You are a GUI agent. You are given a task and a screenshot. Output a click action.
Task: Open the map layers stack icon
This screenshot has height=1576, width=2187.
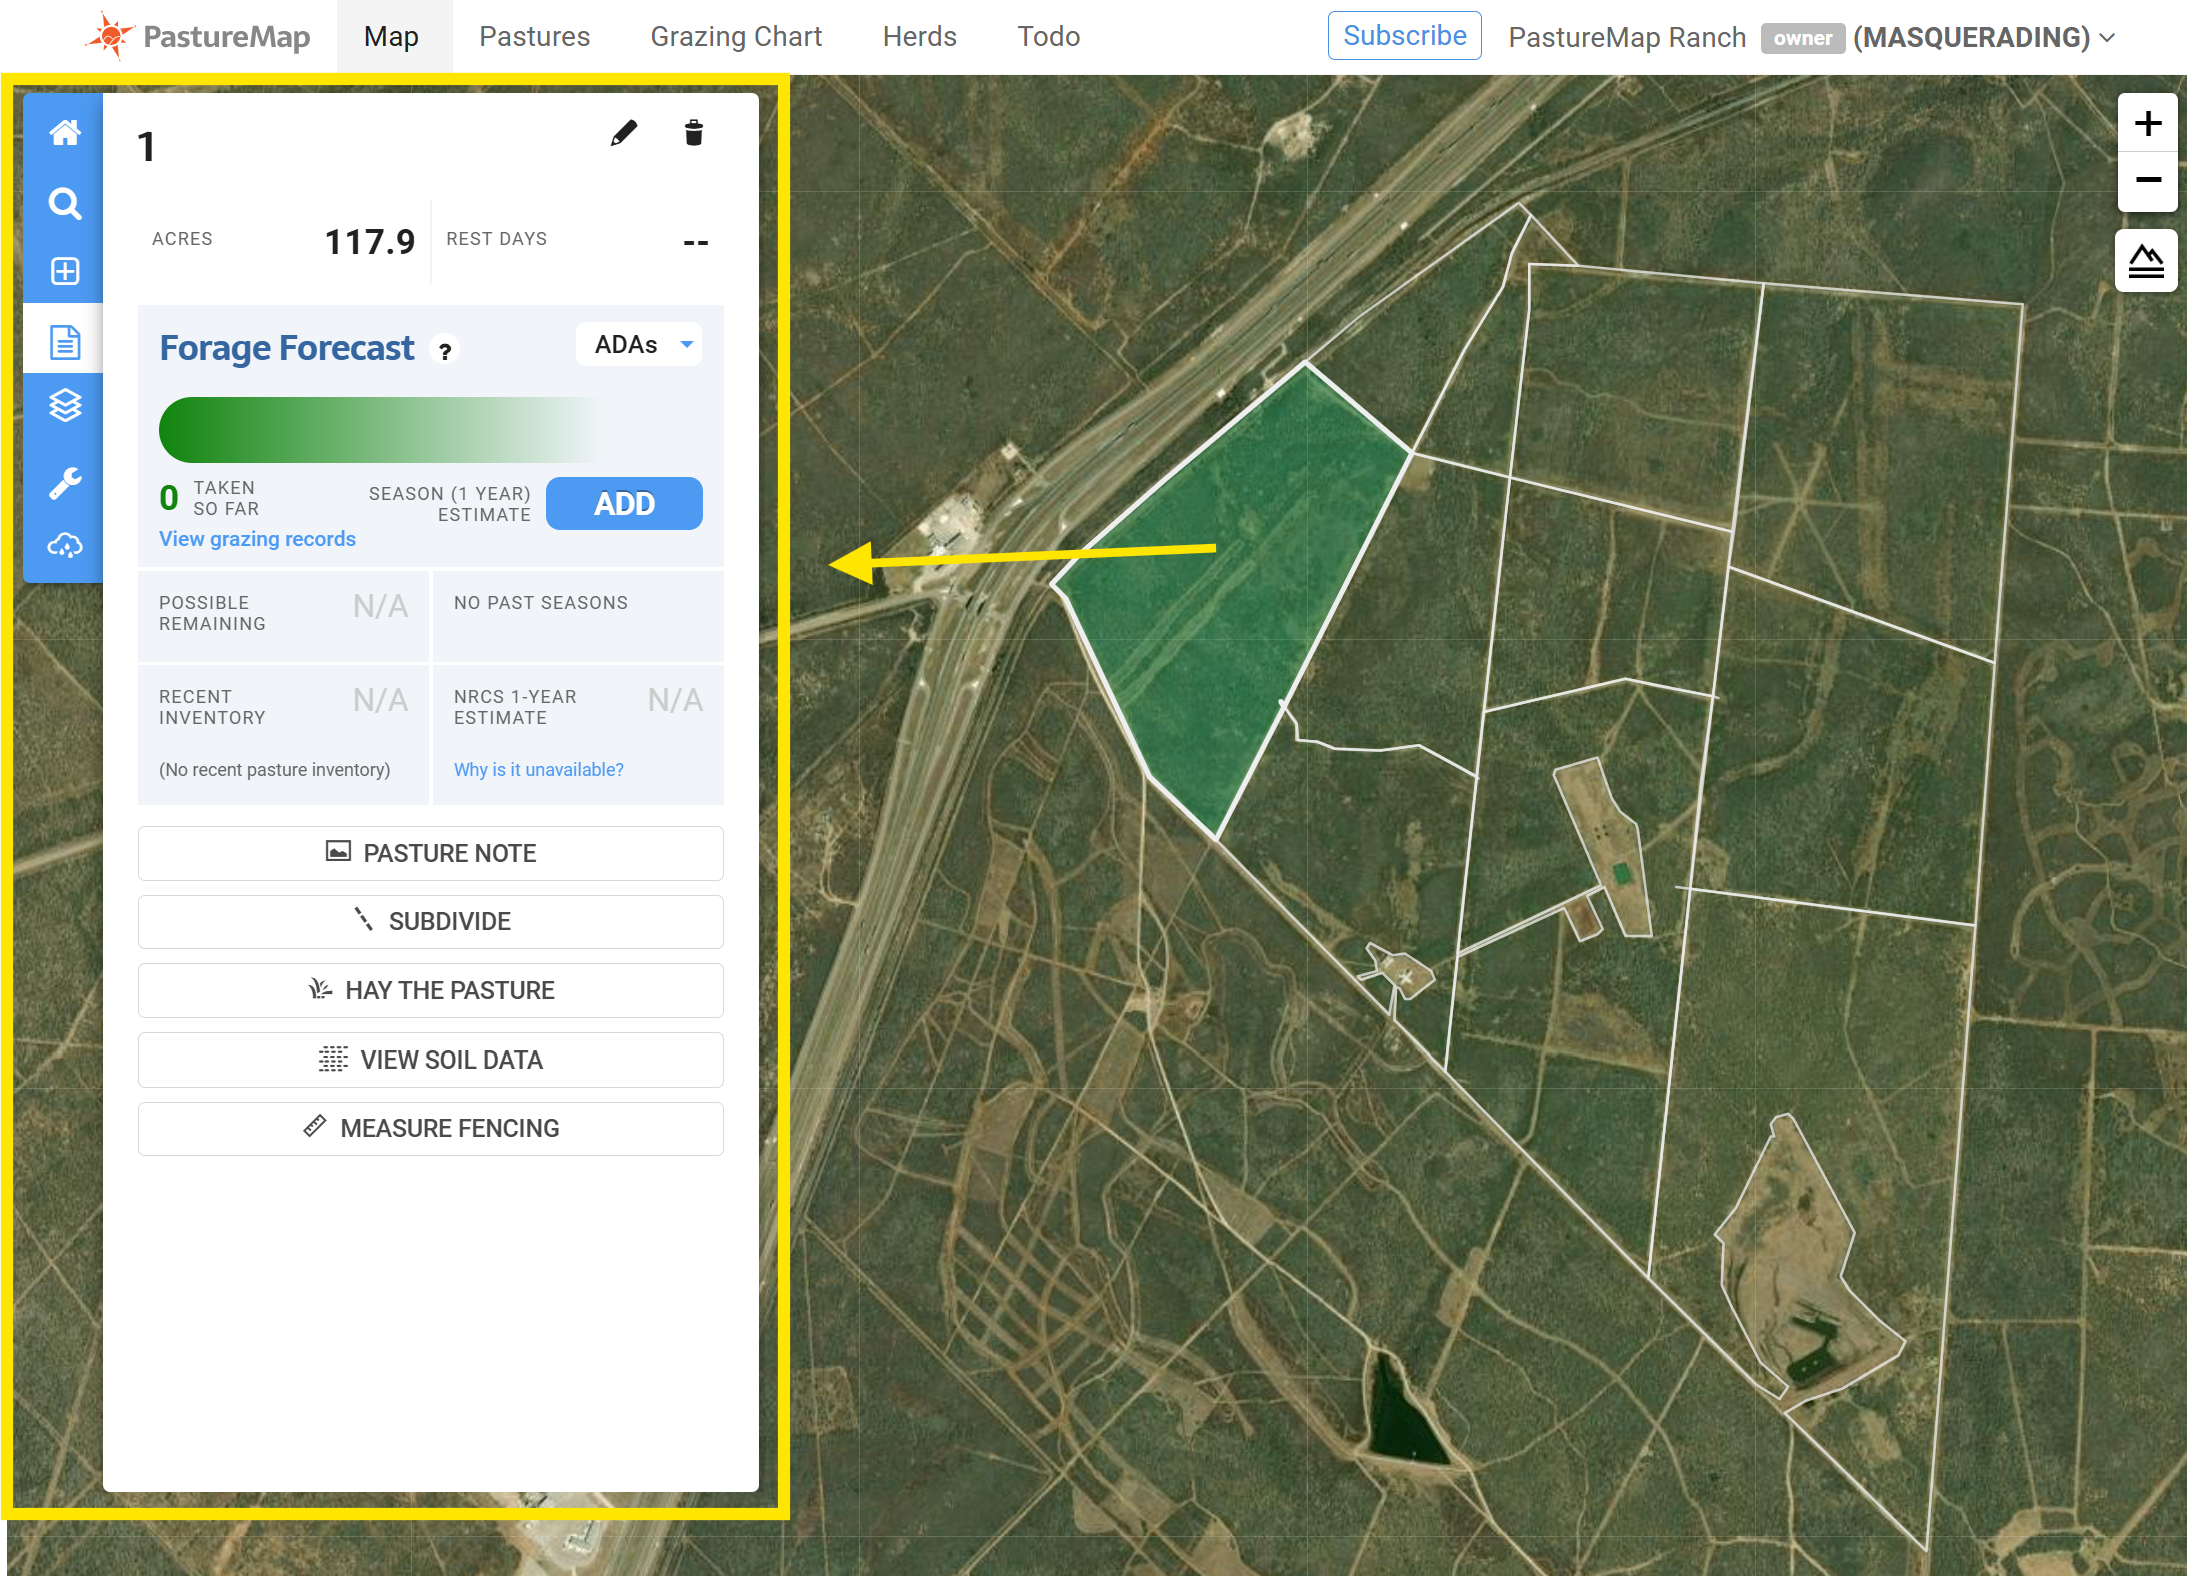65,405
